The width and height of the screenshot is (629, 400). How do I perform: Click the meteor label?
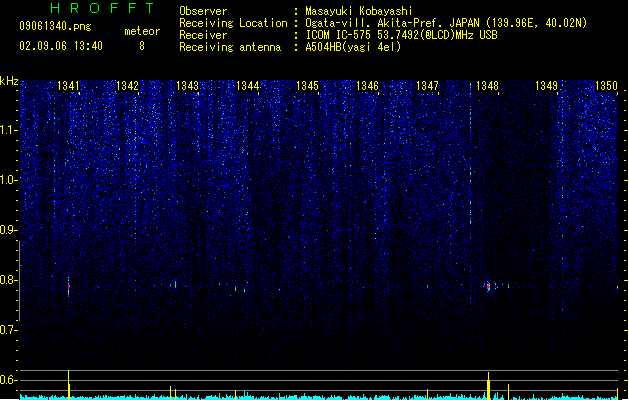(x=142, y=31)
